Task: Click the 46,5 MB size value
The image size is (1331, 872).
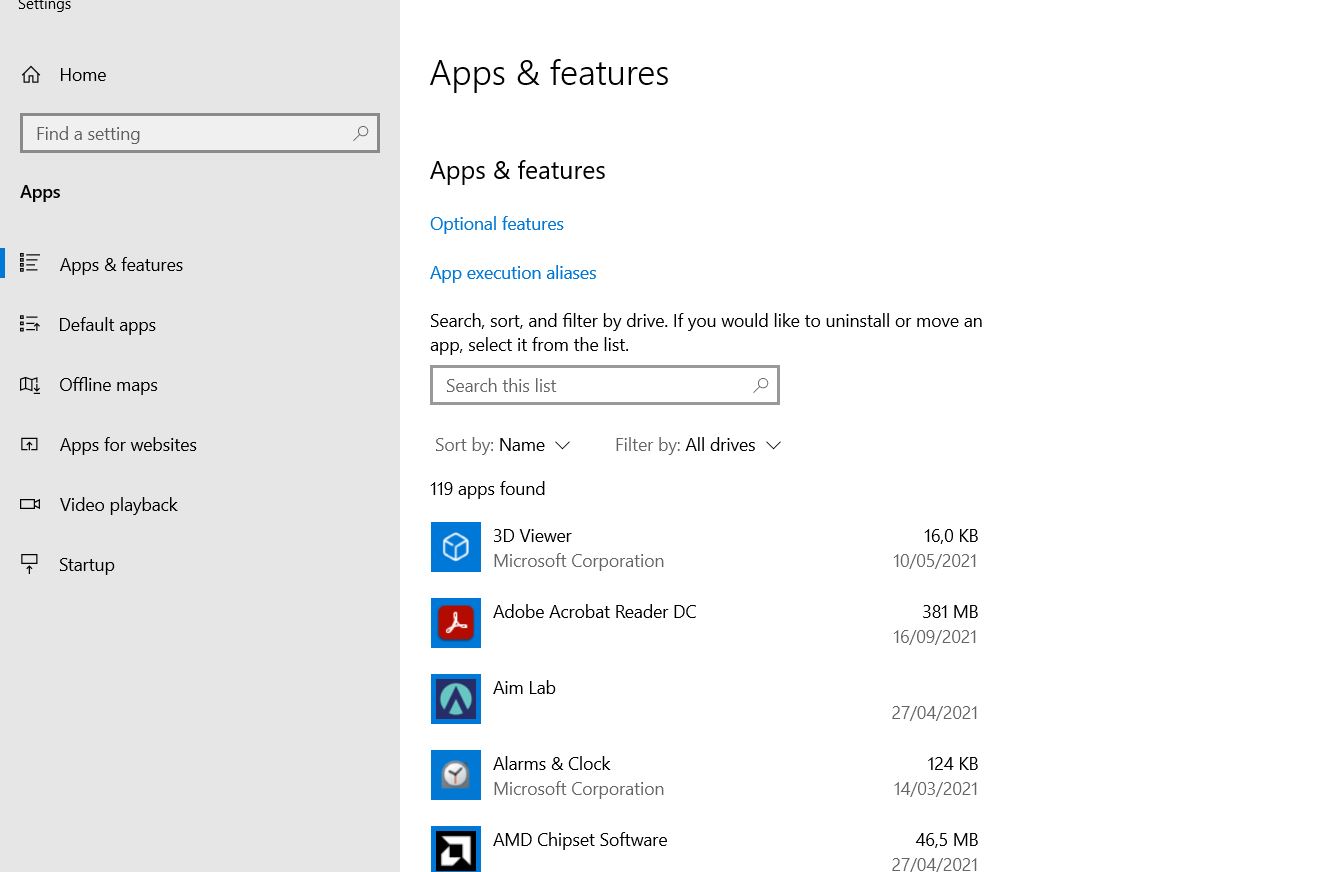Action: (947, 840)
